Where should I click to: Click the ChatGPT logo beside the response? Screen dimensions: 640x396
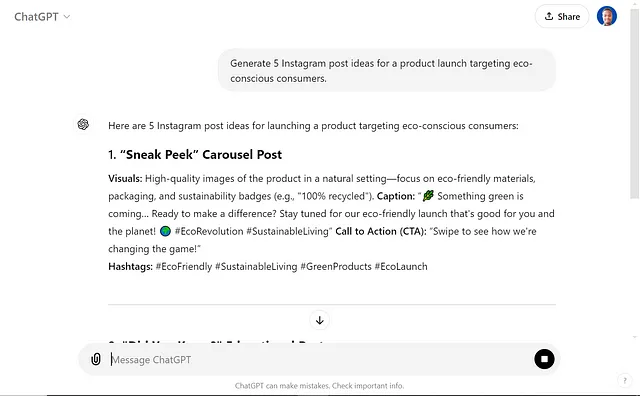click(83, 124)
